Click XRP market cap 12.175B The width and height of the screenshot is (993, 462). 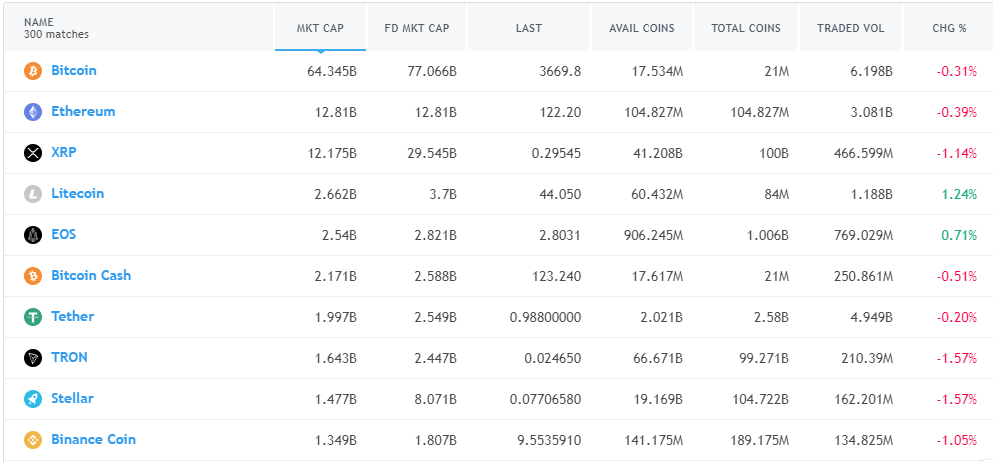coord(332,154)
